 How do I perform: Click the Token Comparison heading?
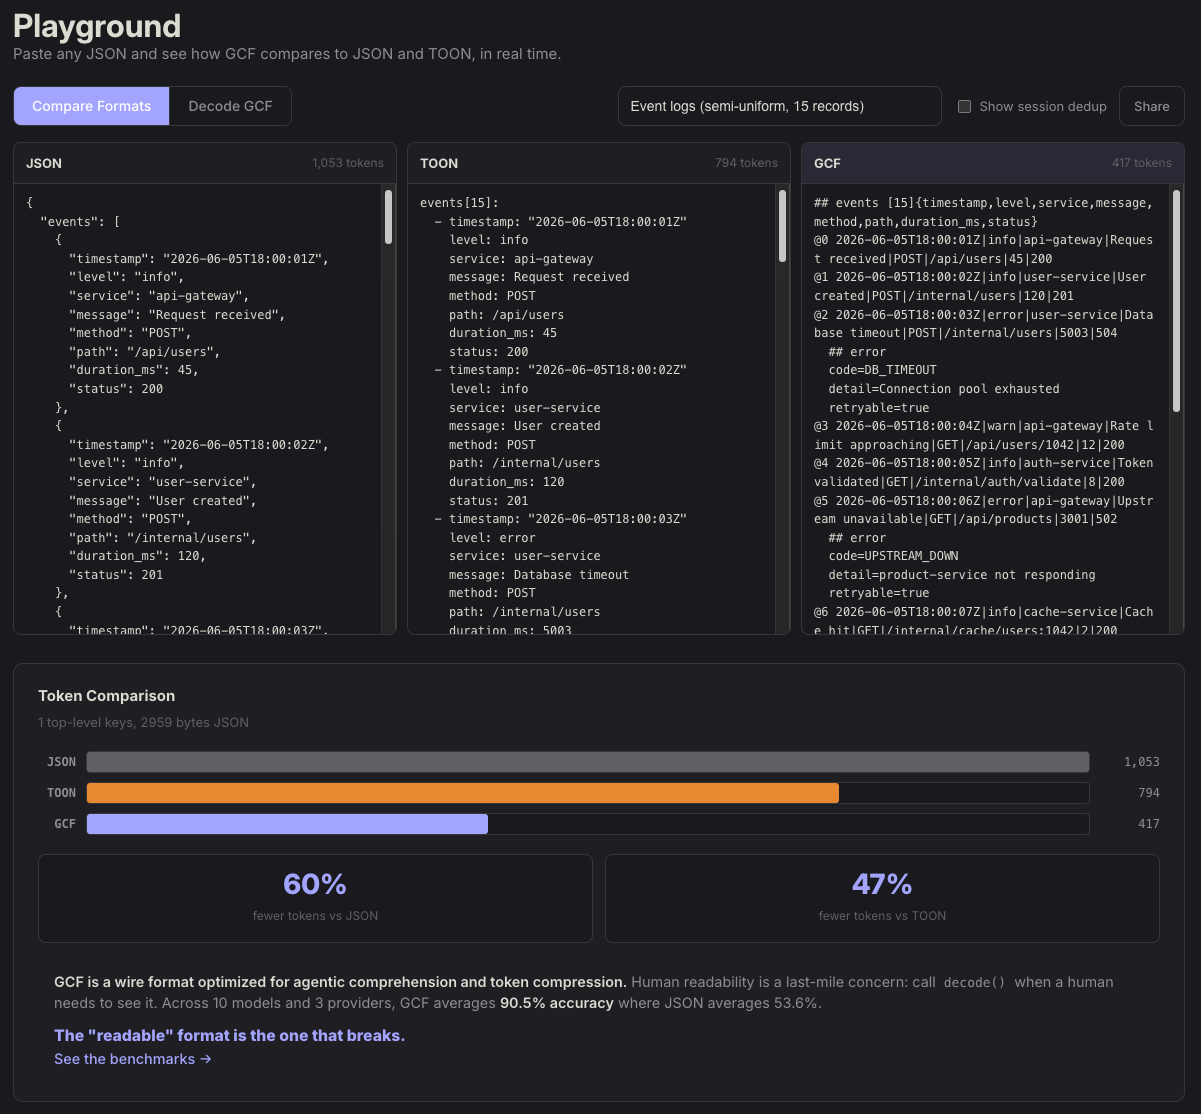(x=106, y=696)
